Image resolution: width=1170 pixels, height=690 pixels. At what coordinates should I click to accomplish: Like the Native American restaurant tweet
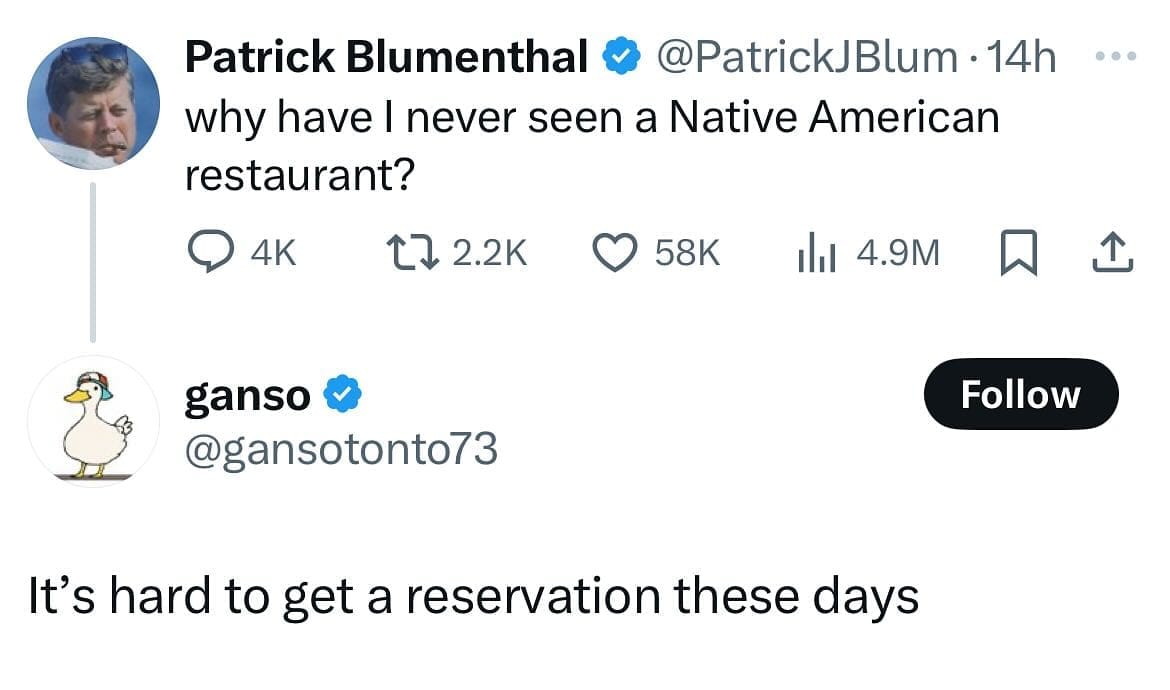[617, 253]
